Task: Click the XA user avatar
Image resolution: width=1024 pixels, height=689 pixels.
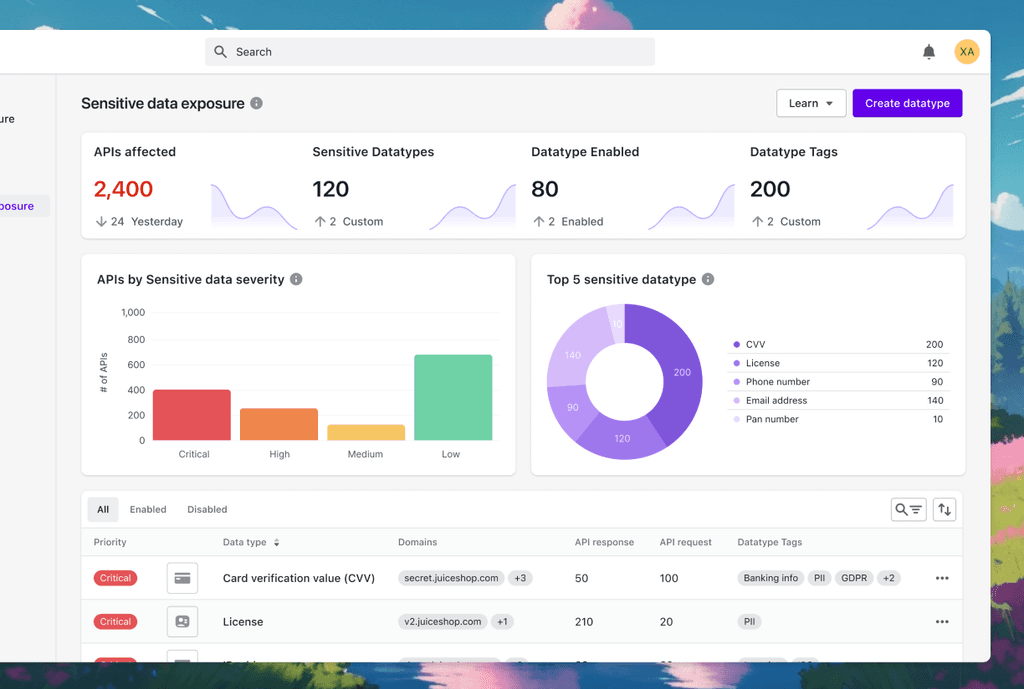Action: click(966, 51)
